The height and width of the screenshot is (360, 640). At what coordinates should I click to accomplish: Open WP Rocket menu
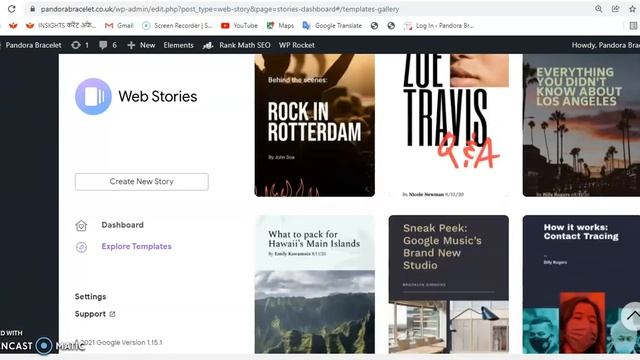[x=297, y=45]
